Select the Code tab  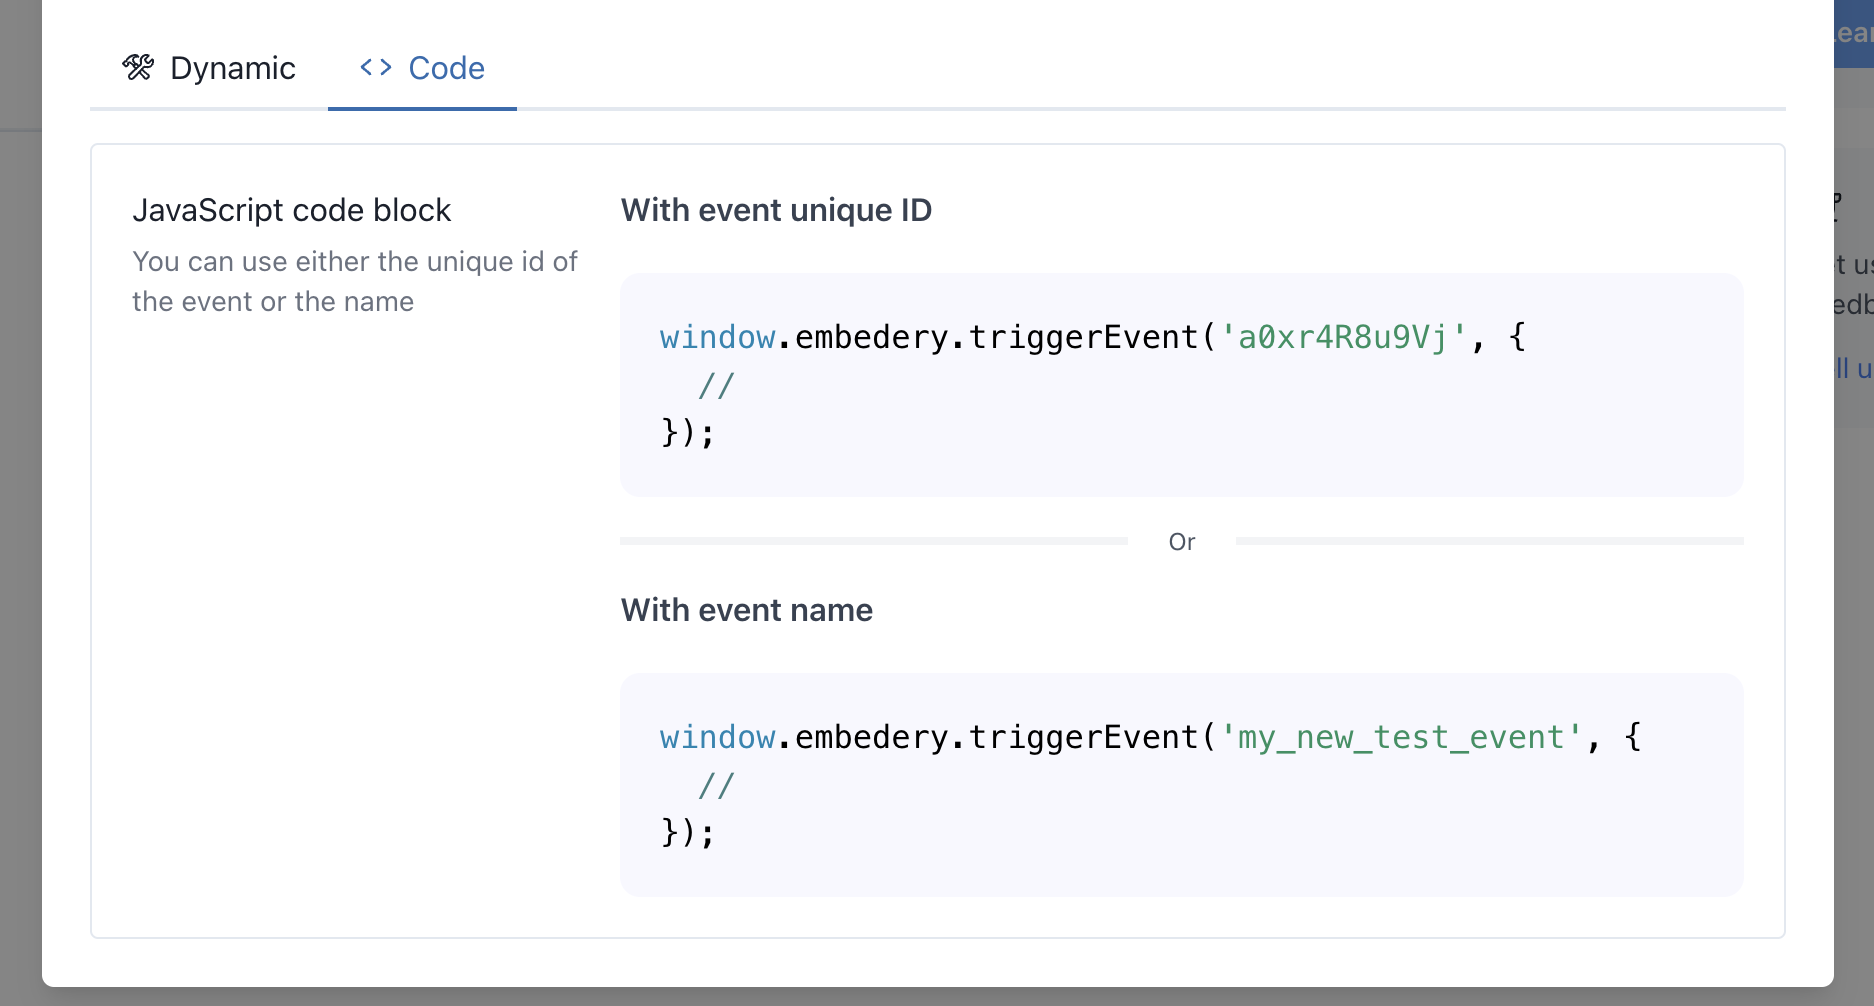[422, 68]
